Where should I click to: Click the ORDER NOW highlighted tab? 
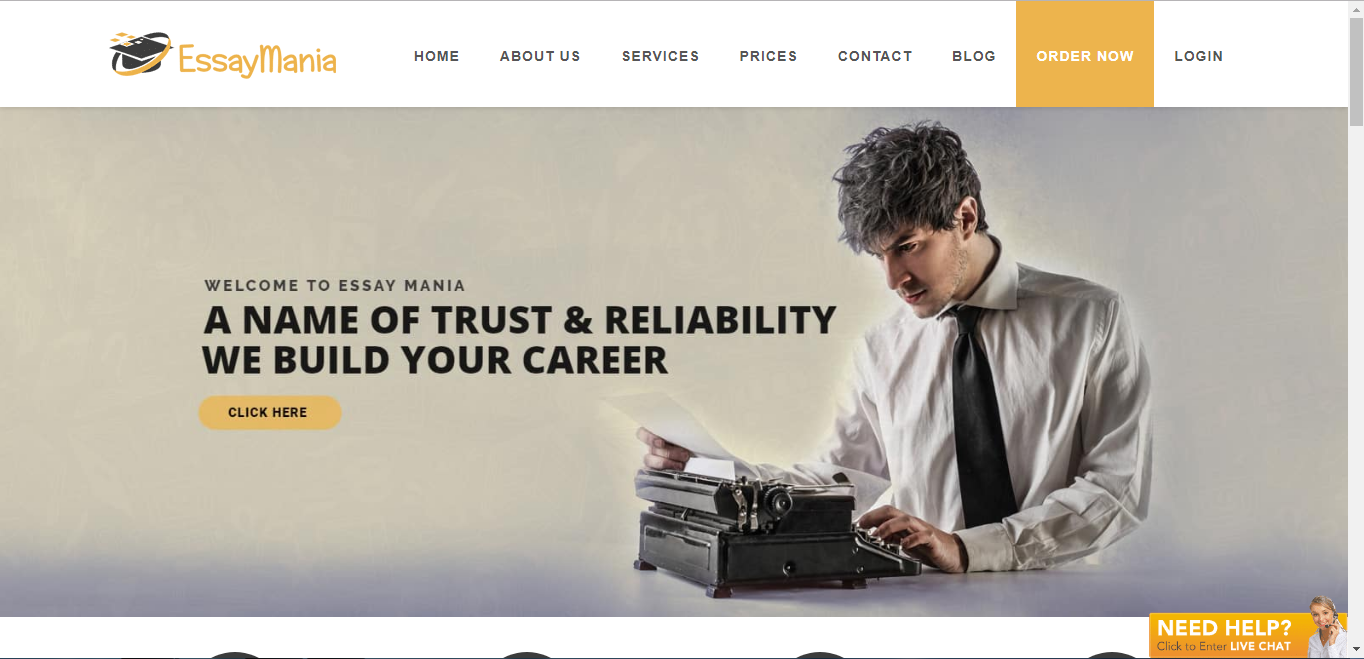(x=1085, y=54)
